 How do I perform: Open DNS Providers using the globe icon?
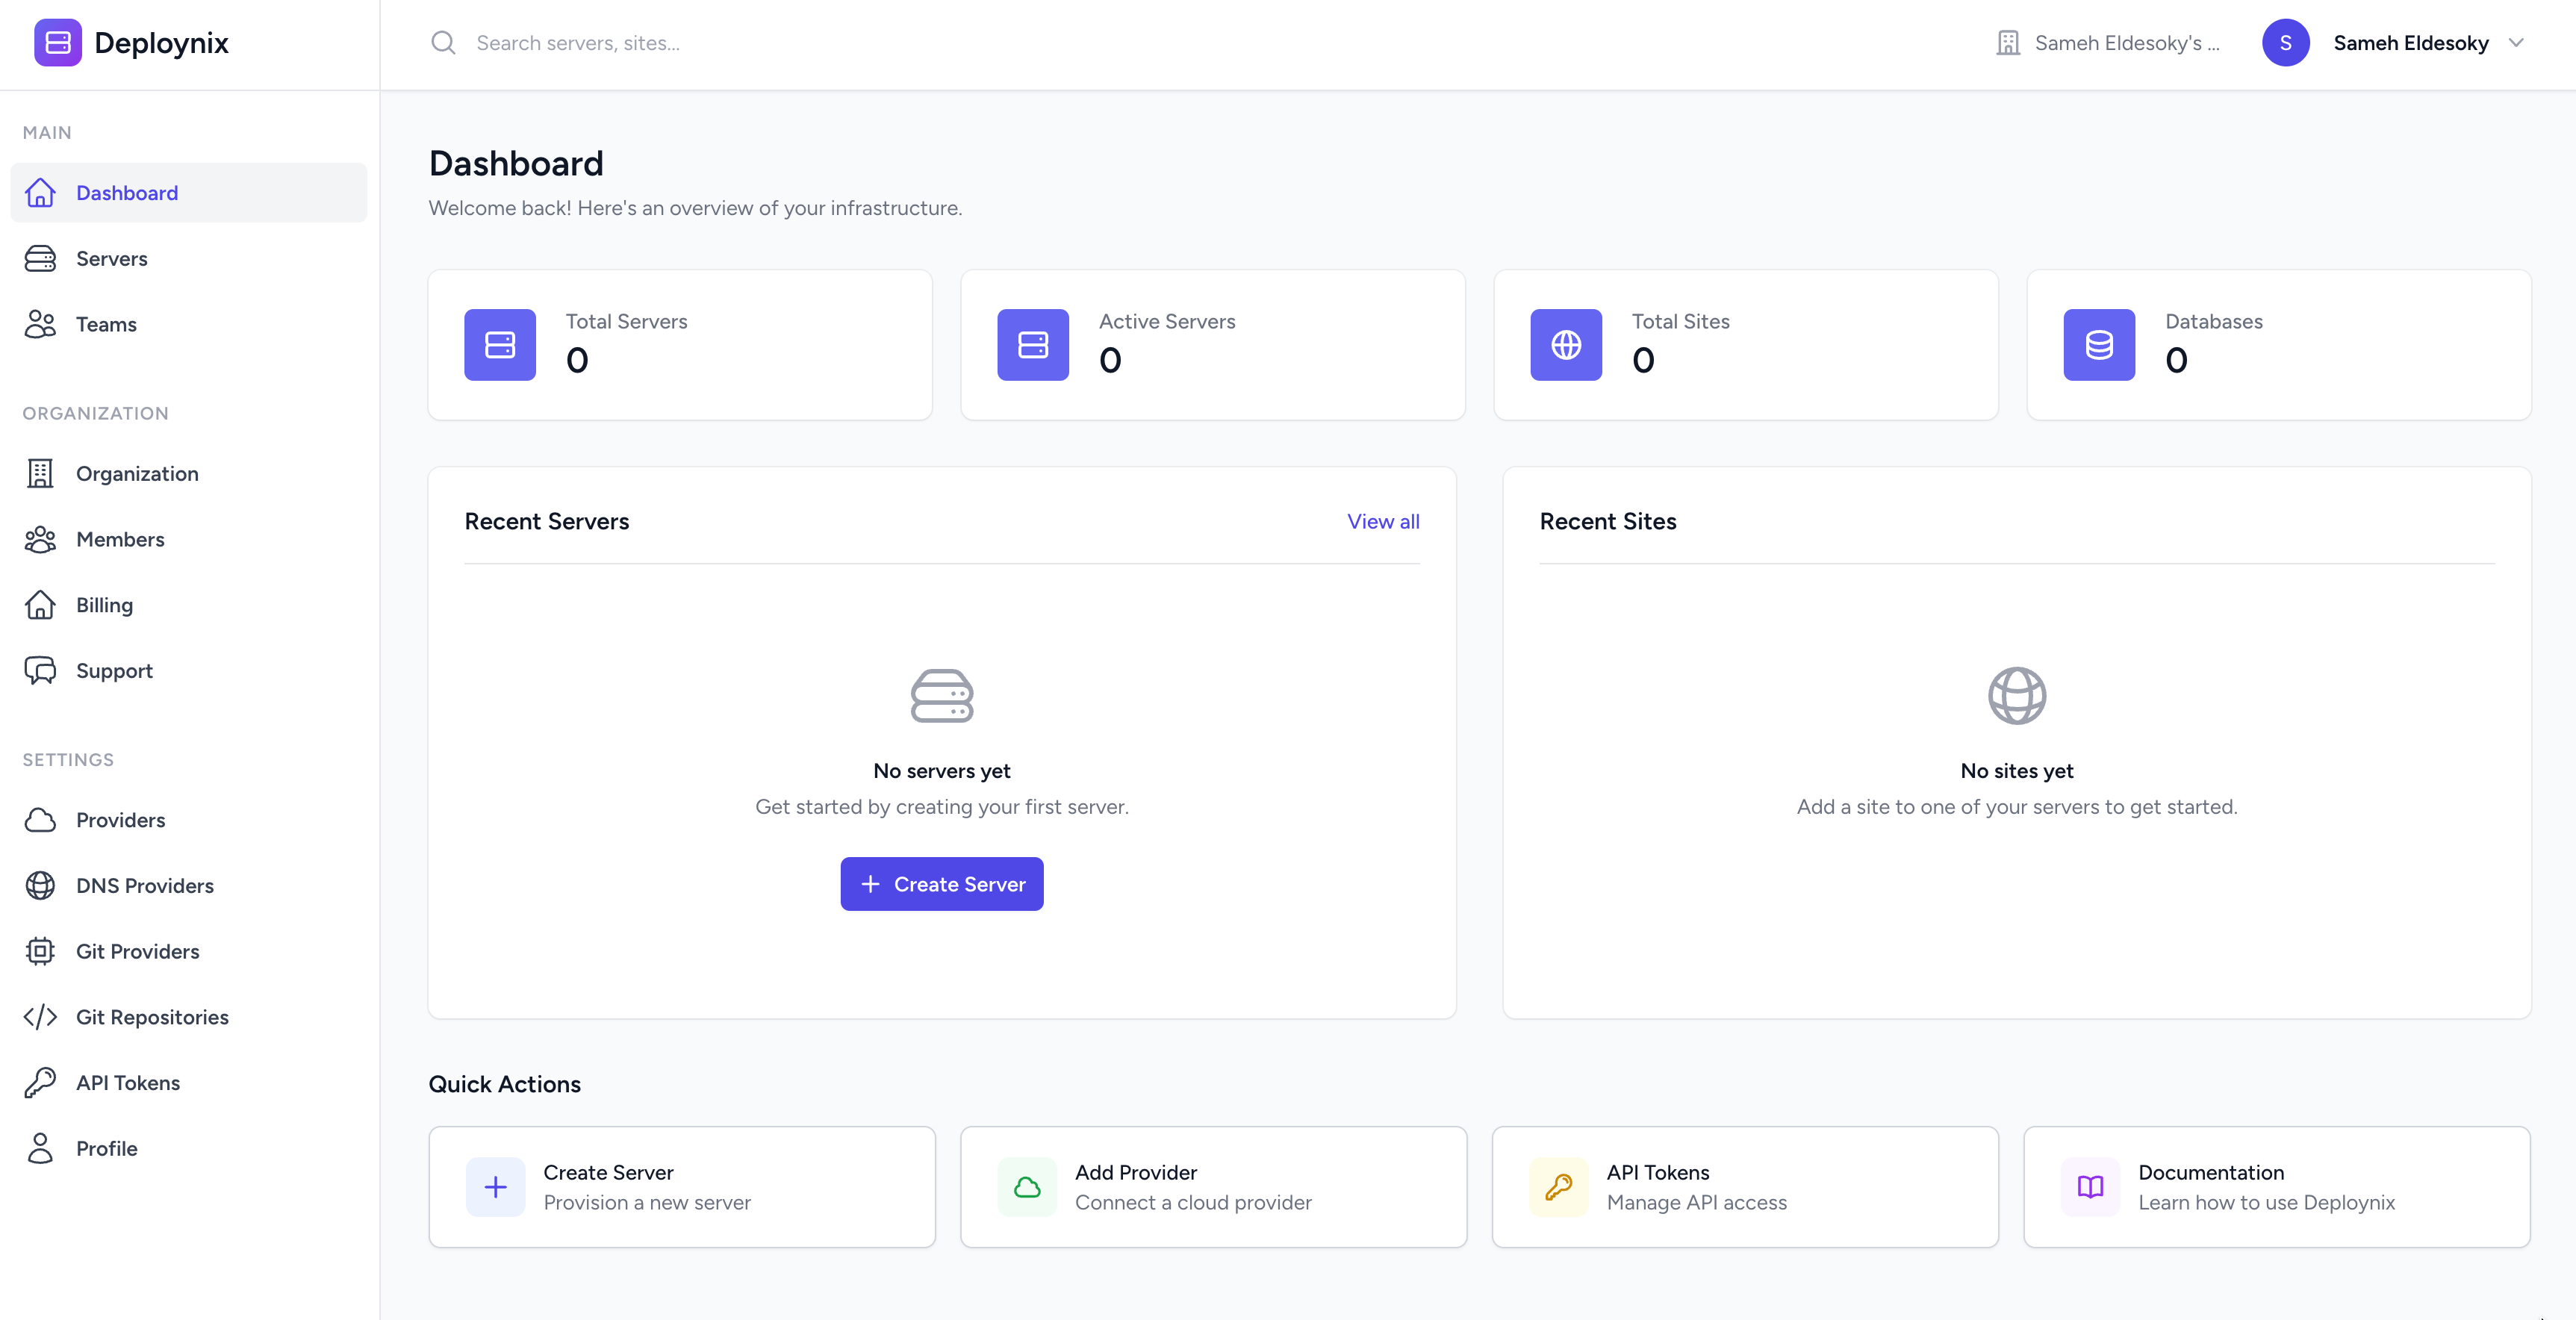40,885
